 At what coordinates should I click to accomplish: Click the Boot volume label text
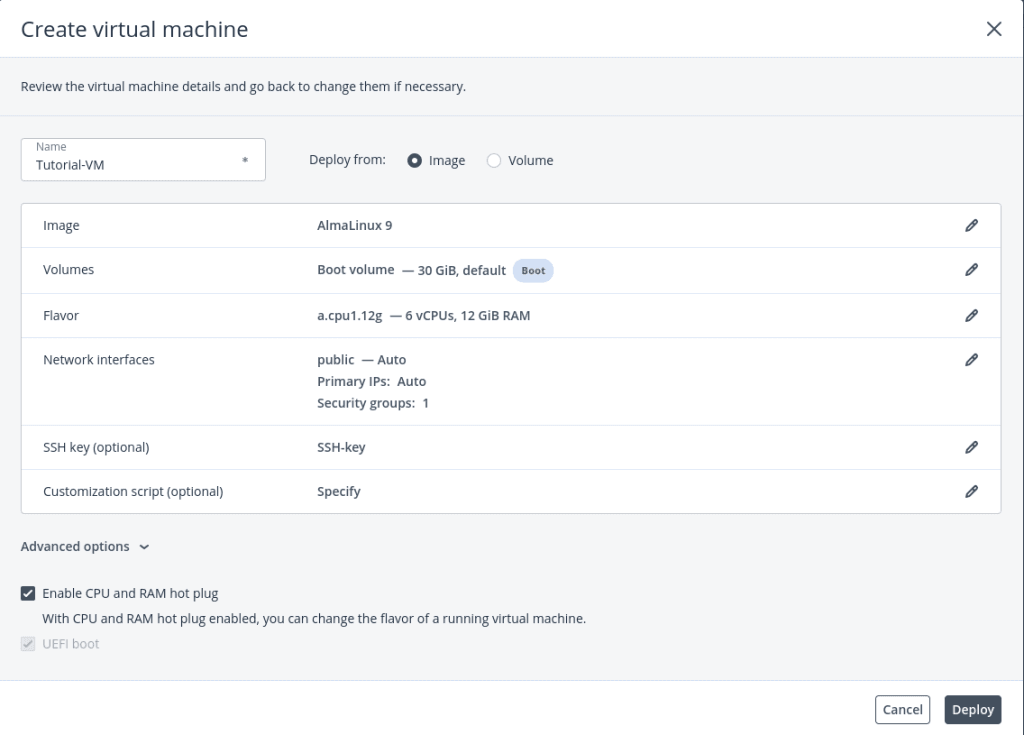tap(355, 270)
